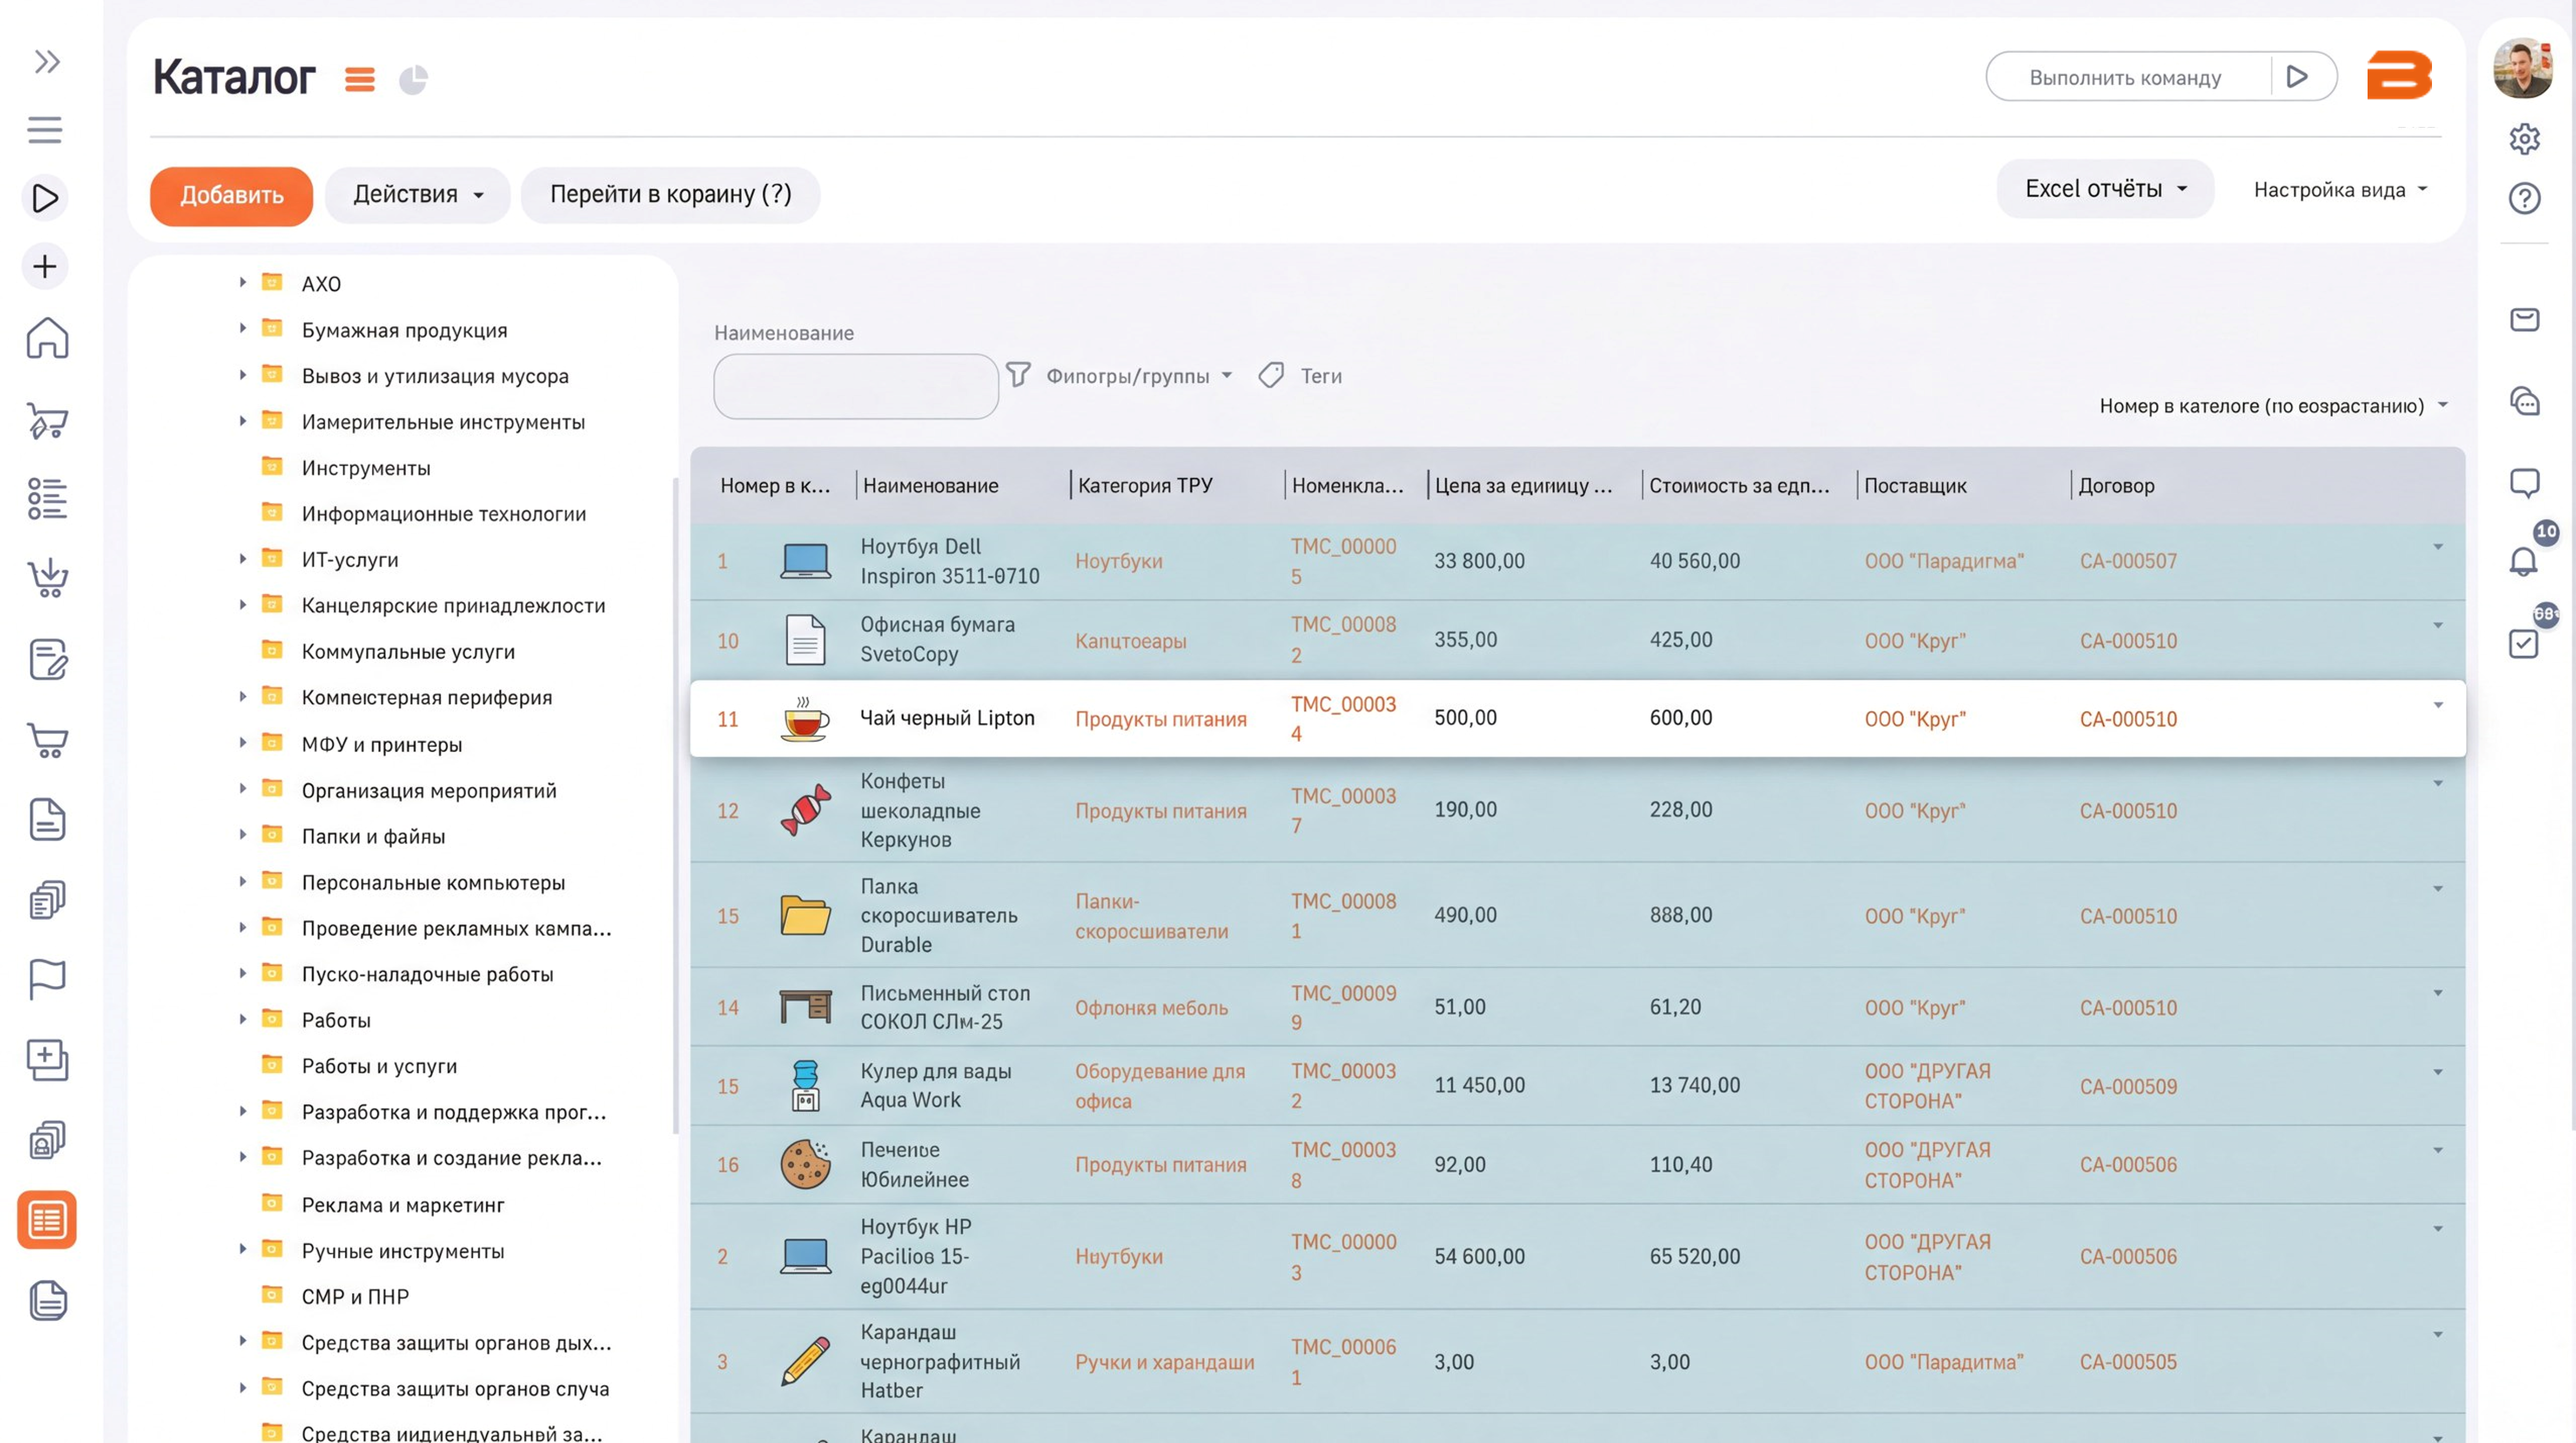This screenshot has height=1443, width=2576.
Task: Open Настройка вида dropdown
Action: coord(2340,190)
